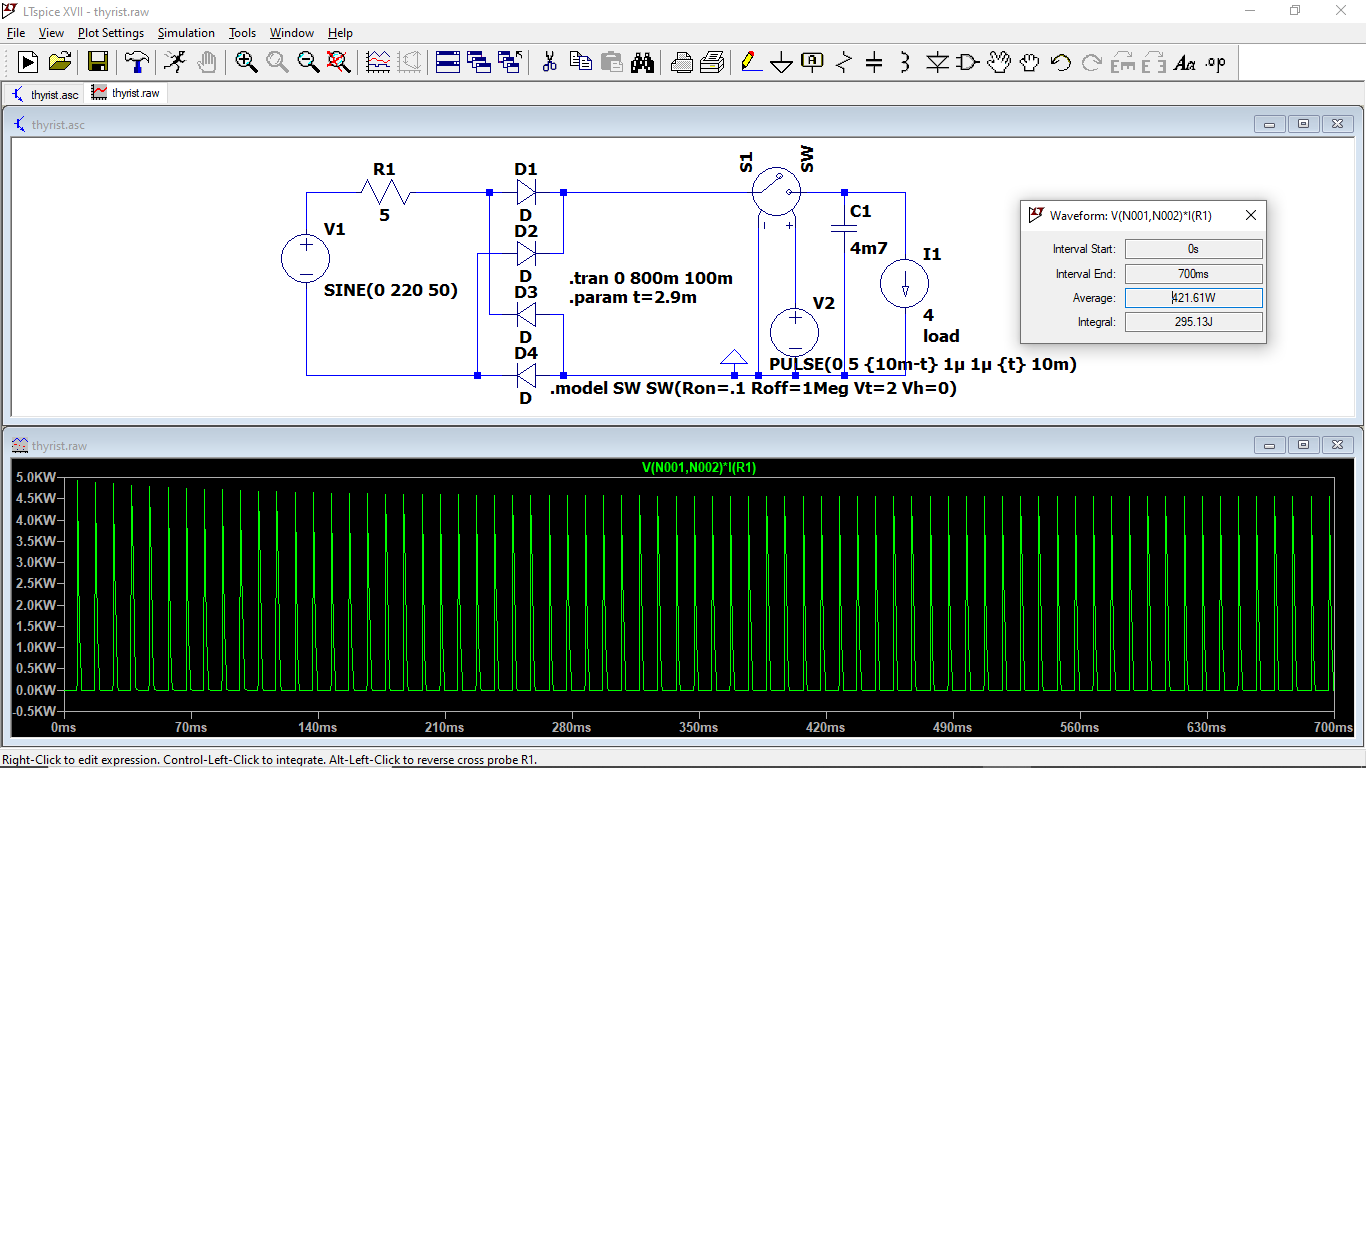Close the Waveform integration dialog

1250,215
